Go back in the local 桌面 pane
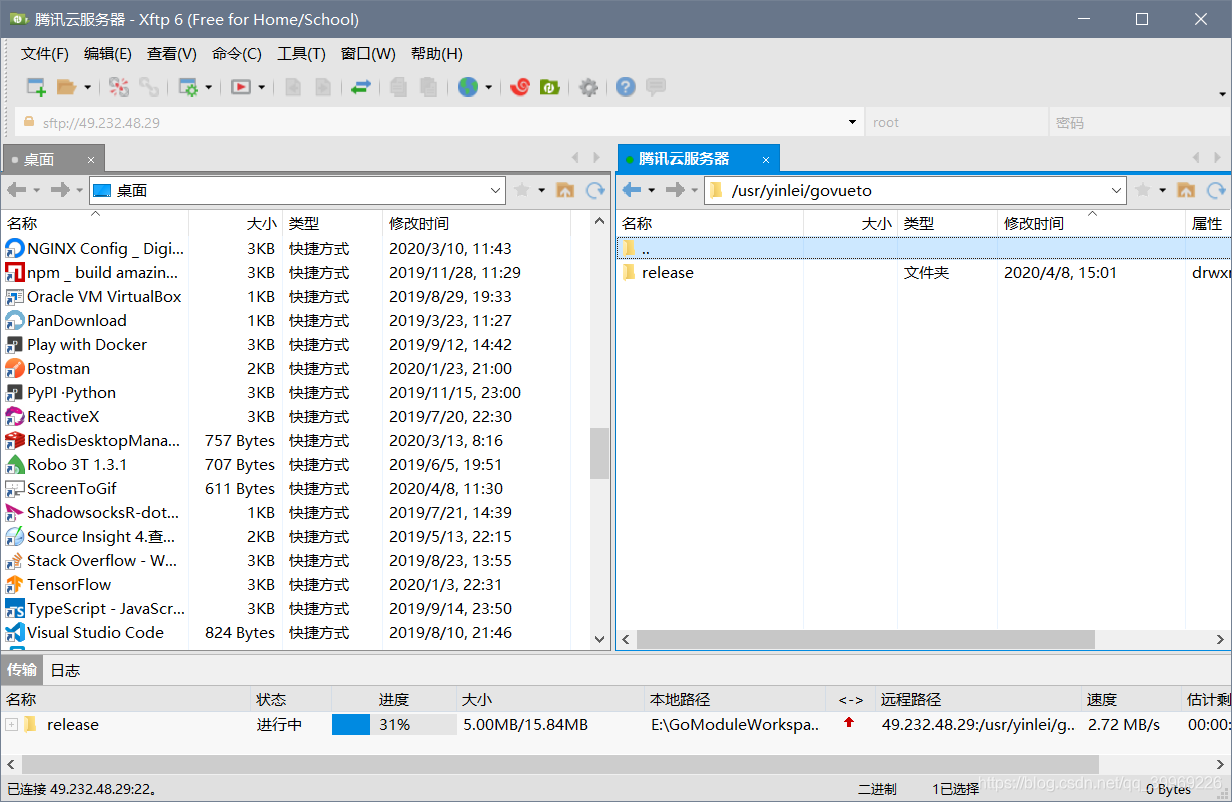1232x802 pixels. [x=16, y=190]
